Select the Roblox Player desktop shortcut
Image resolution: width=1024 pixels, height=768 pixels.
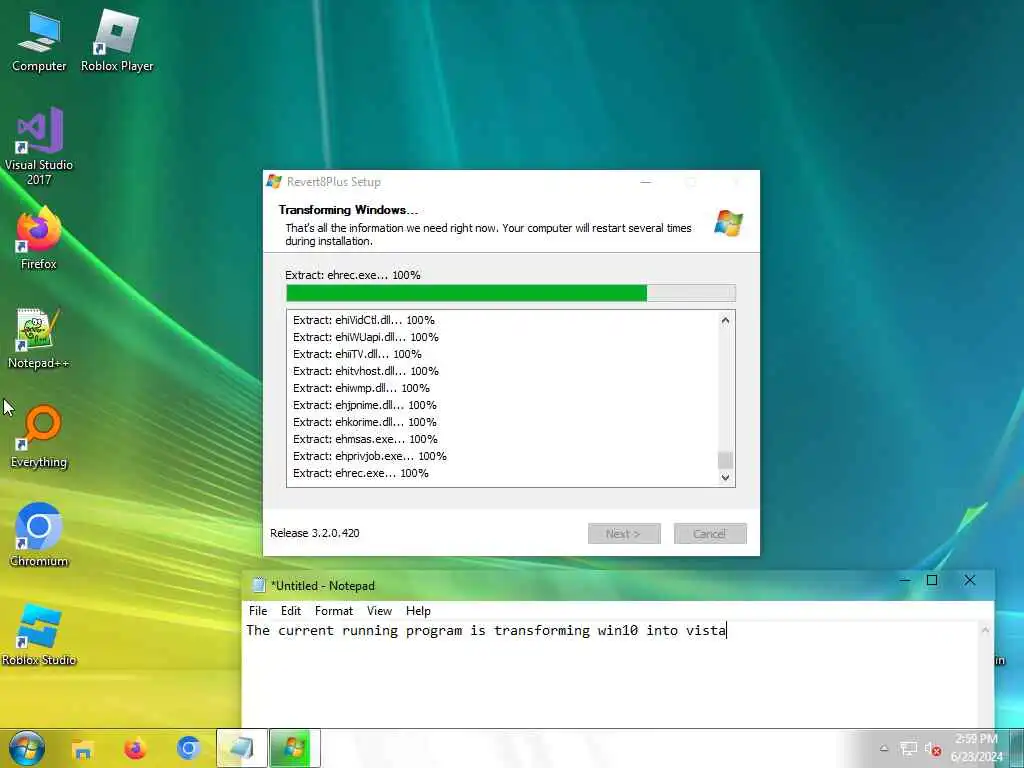(x=117, y=40)
